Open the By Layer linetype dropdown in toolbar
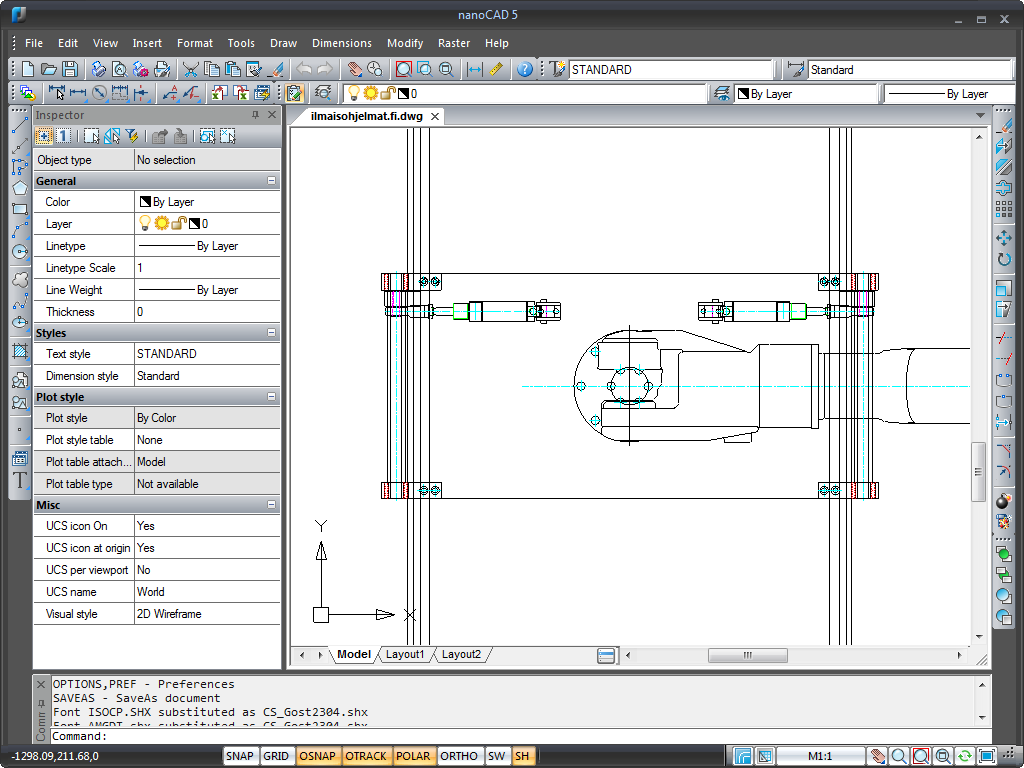Image resolution: width=1024 pixels, height=768 pixels. click(x=949, y=93)
